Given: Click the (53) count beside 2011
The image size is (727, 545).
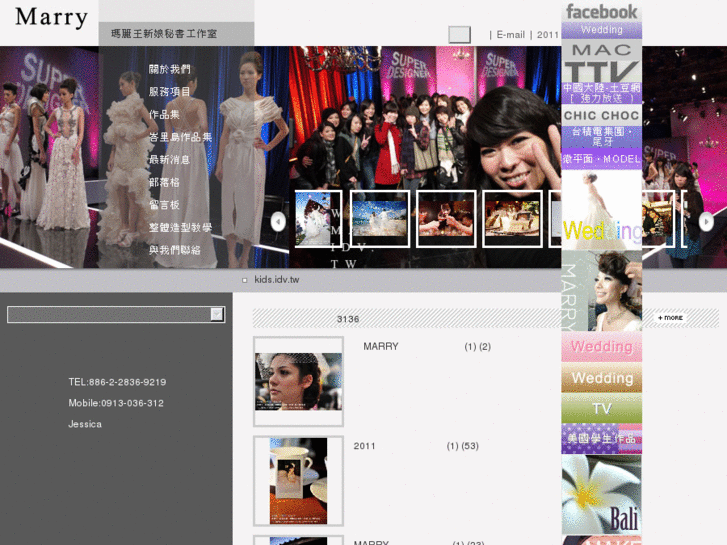Looking at the screenshot, I should click(470, 446).
